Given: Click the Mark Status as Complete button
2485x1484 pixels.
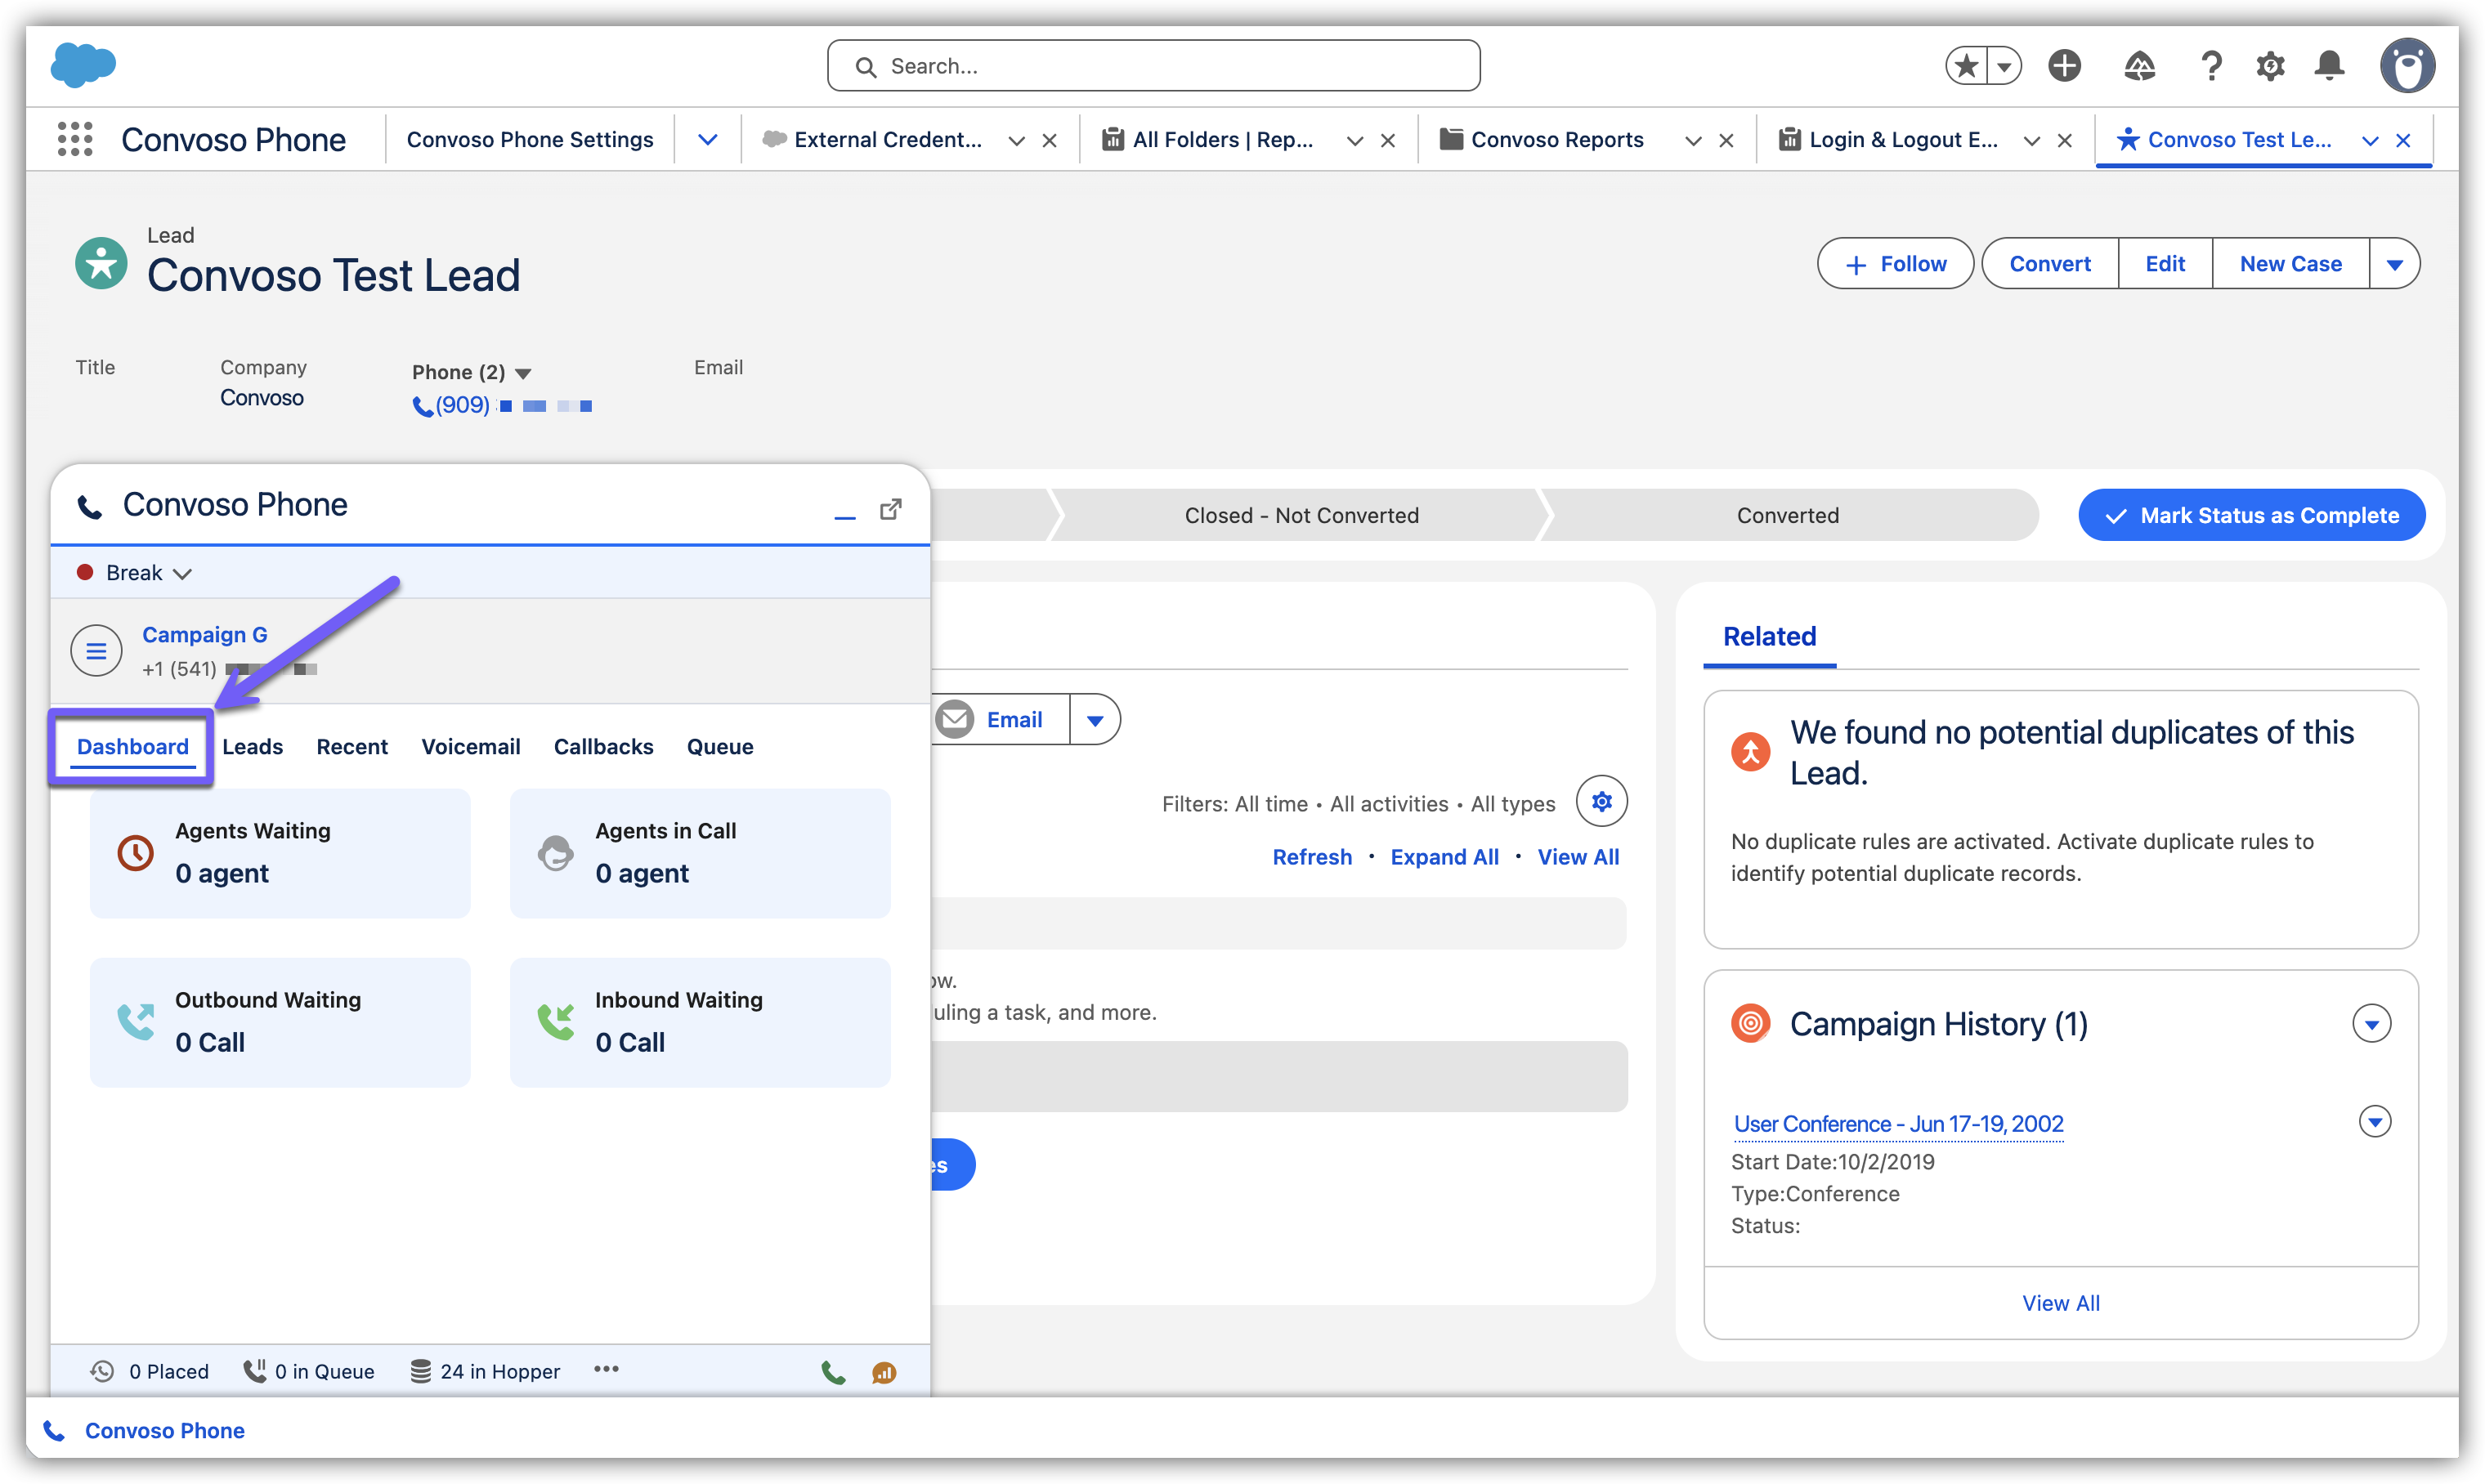Looking at the screenshot, I should point(2251,515).
